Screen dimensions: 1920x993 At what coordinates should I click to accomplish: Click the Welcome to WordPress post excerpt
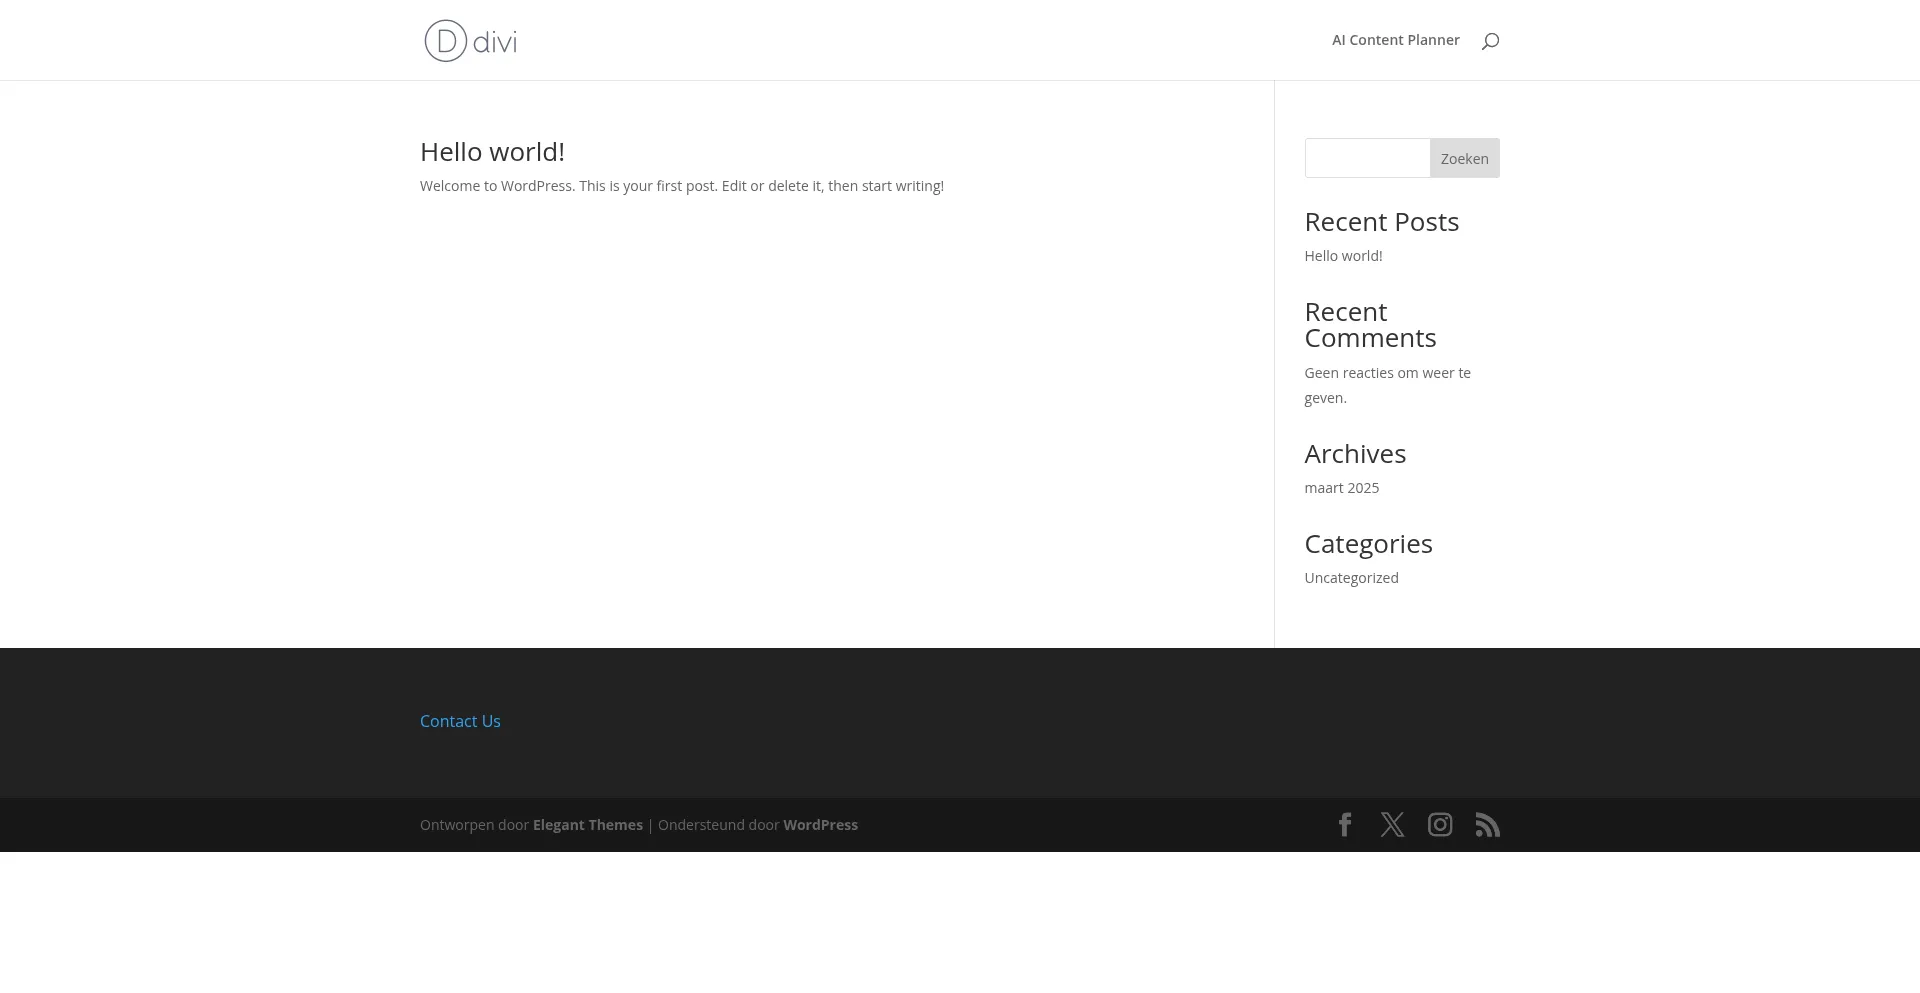click(x=681, y=186)
